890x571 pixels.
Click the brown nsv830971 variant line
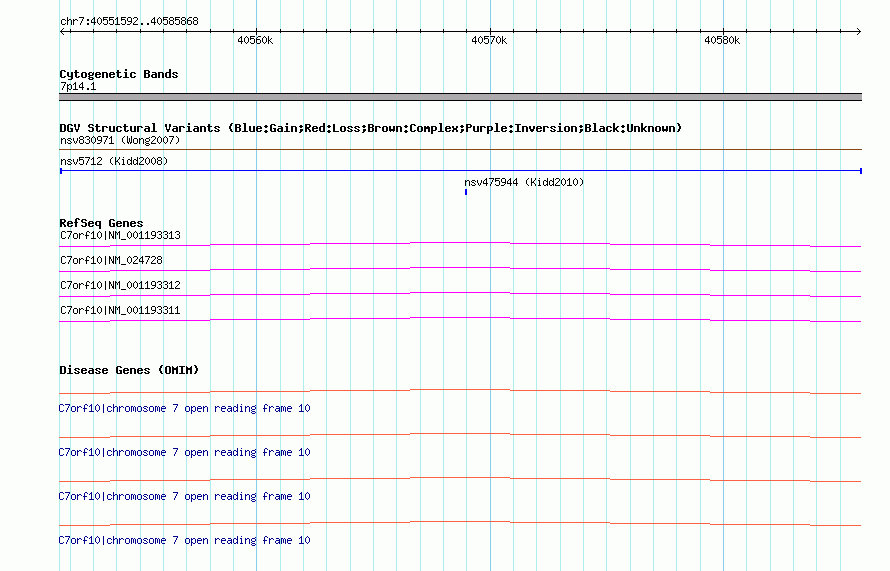coord(460,149)
